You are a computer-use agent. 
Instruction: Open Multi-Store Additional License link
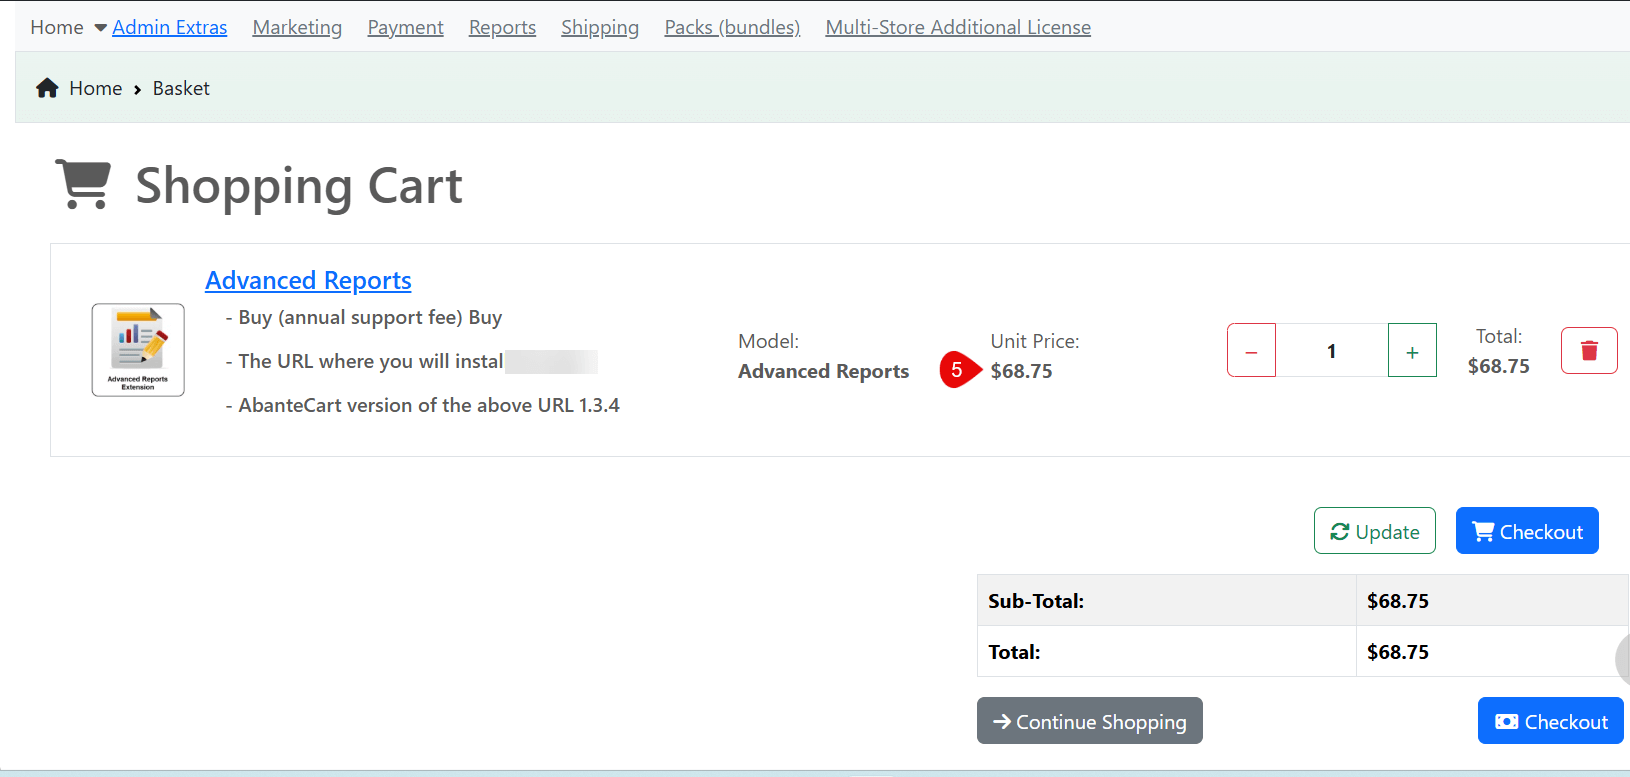(x=957, y=28)
